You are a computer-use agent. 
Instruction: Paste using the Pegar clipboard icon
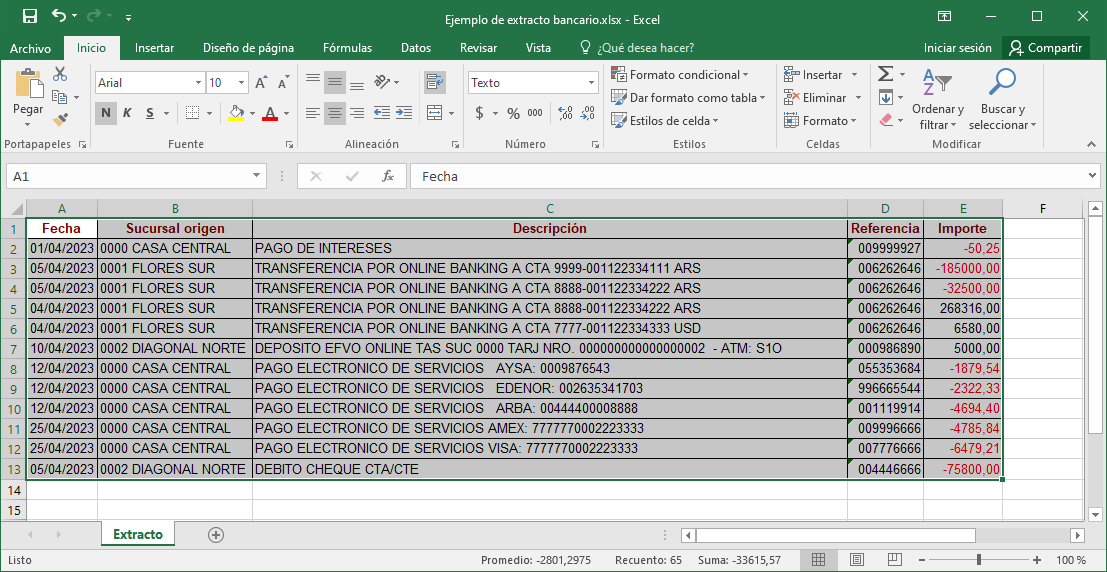pyautogui.click(x=28, y=83)
